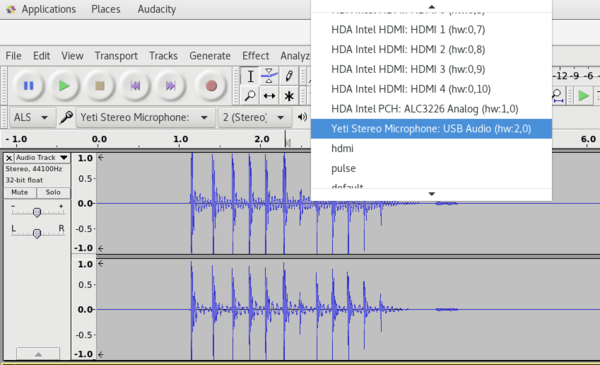600x365 pixels.
Task: Select the I-beam Selection tool
Action: coord(250,76)
